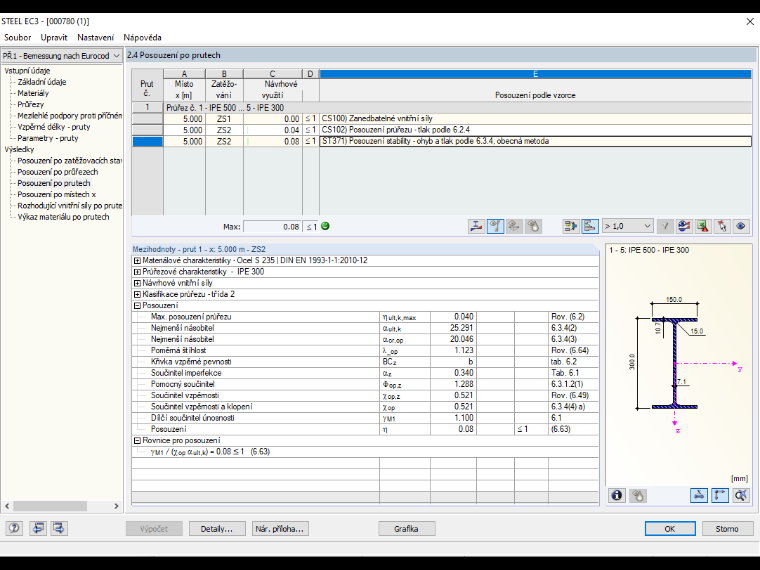Select Vzpěrné délky - pruty tree item
The width and height of the screenshot is (760, 570).
54,127
